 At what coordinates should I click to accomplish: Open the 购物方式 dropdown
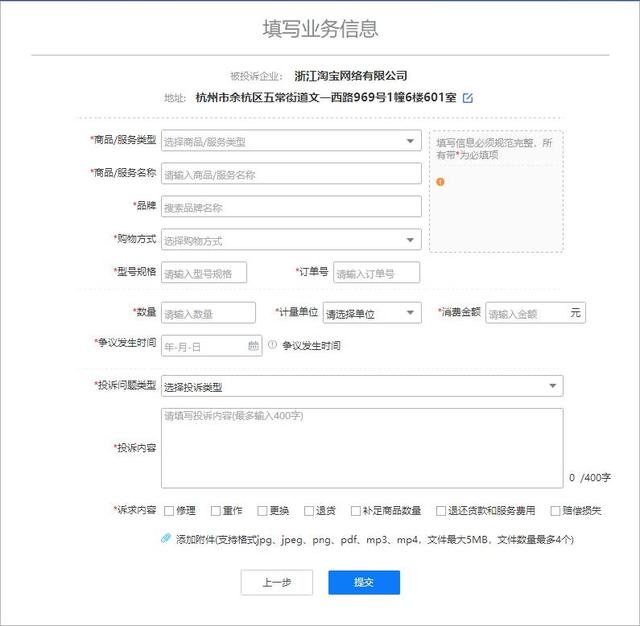coord(291,240)
